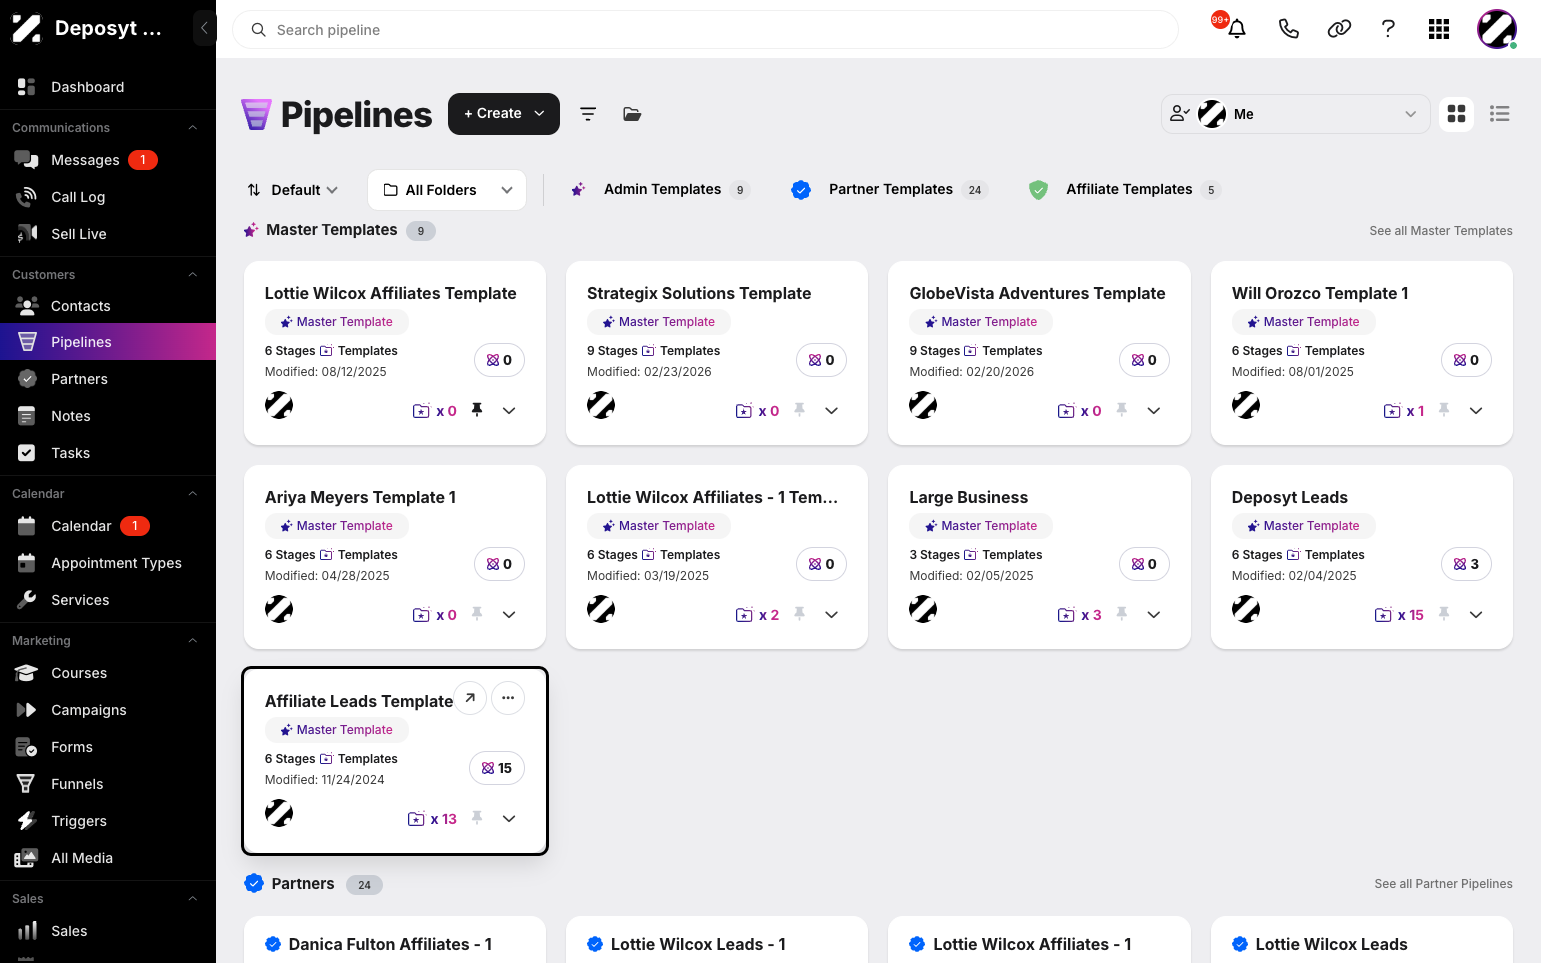Viewport: 1541px width, 963px height.
Task: Pin the Strategix Solutions Template card
Action: pyautogui.click(x=799, y=410)
